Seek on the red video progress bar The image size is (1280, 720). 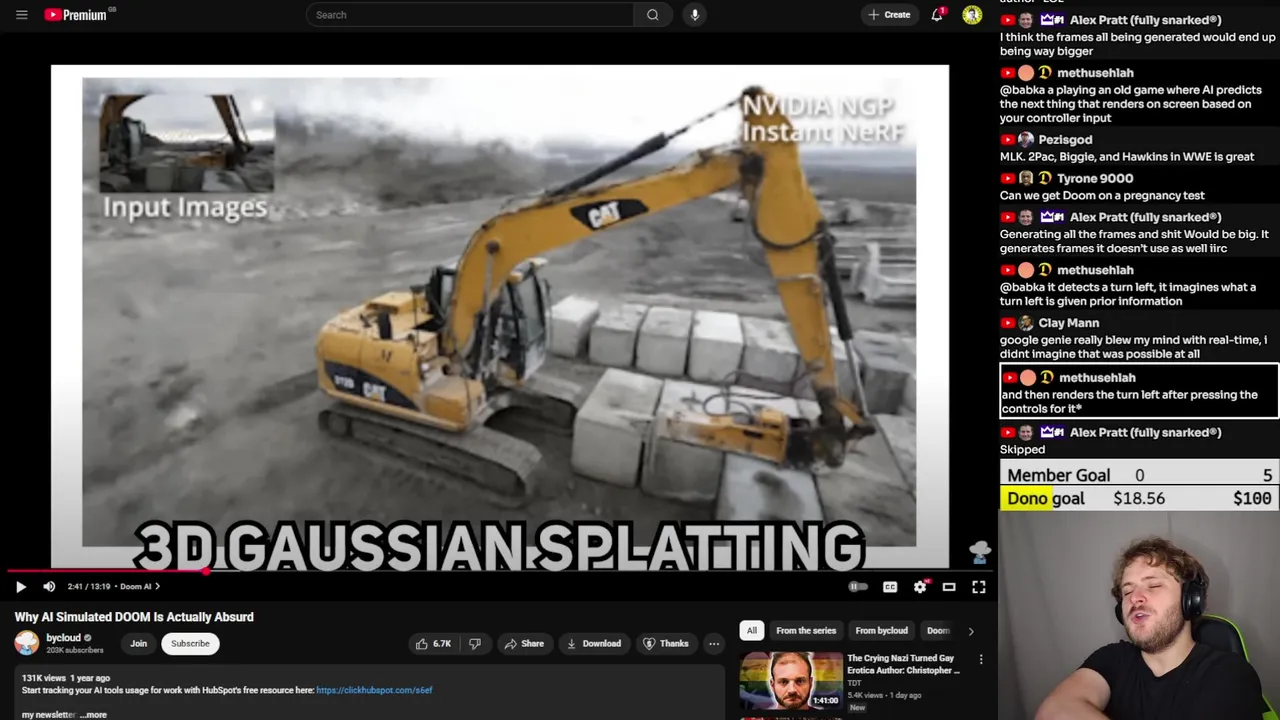(x=500, y=571)
